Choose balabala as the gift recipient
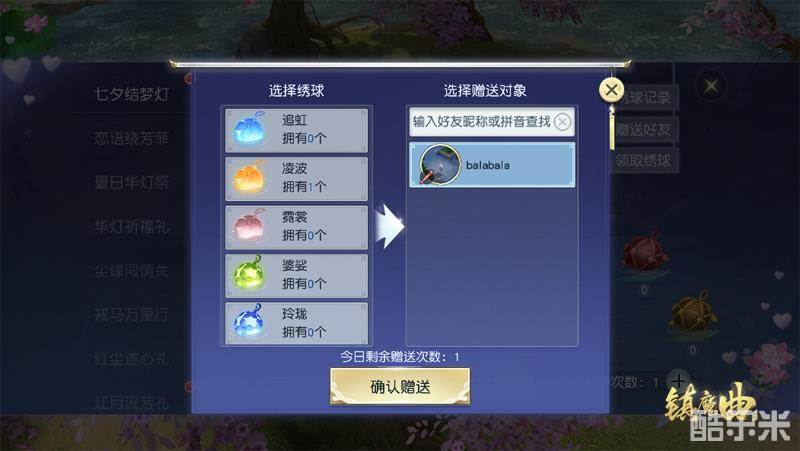 point(492,165)
